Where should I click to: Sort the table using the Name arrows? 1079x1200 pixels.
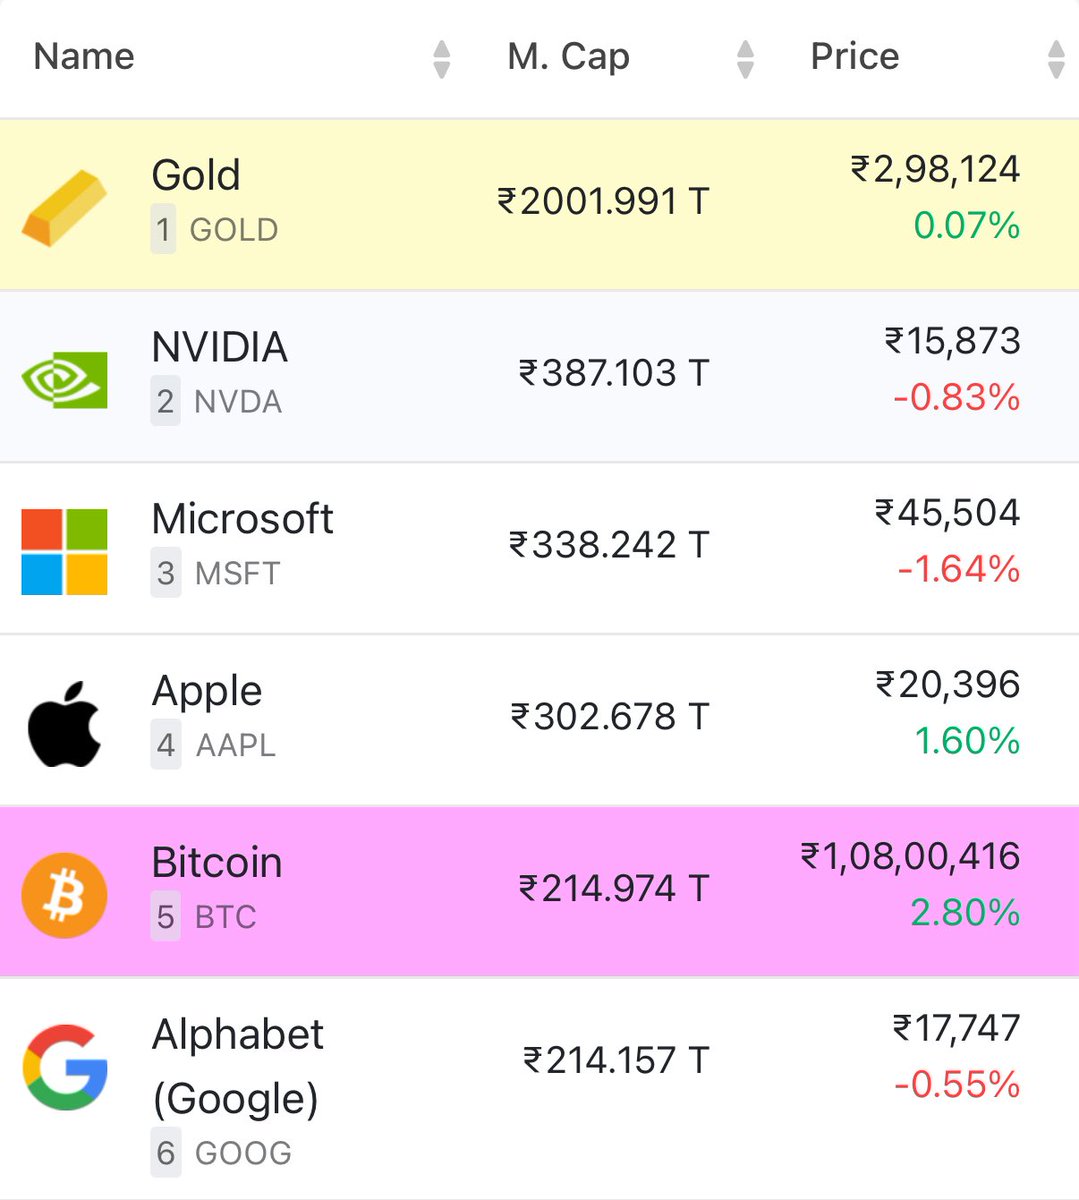click(441, 59)
